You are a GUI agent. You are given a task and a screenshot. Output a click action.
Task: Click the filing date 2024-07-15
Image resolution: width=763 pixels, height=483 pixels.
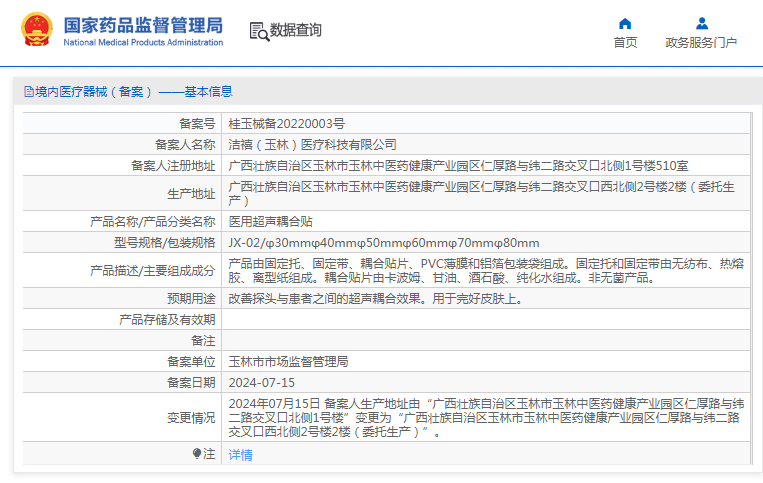[261, 382]
